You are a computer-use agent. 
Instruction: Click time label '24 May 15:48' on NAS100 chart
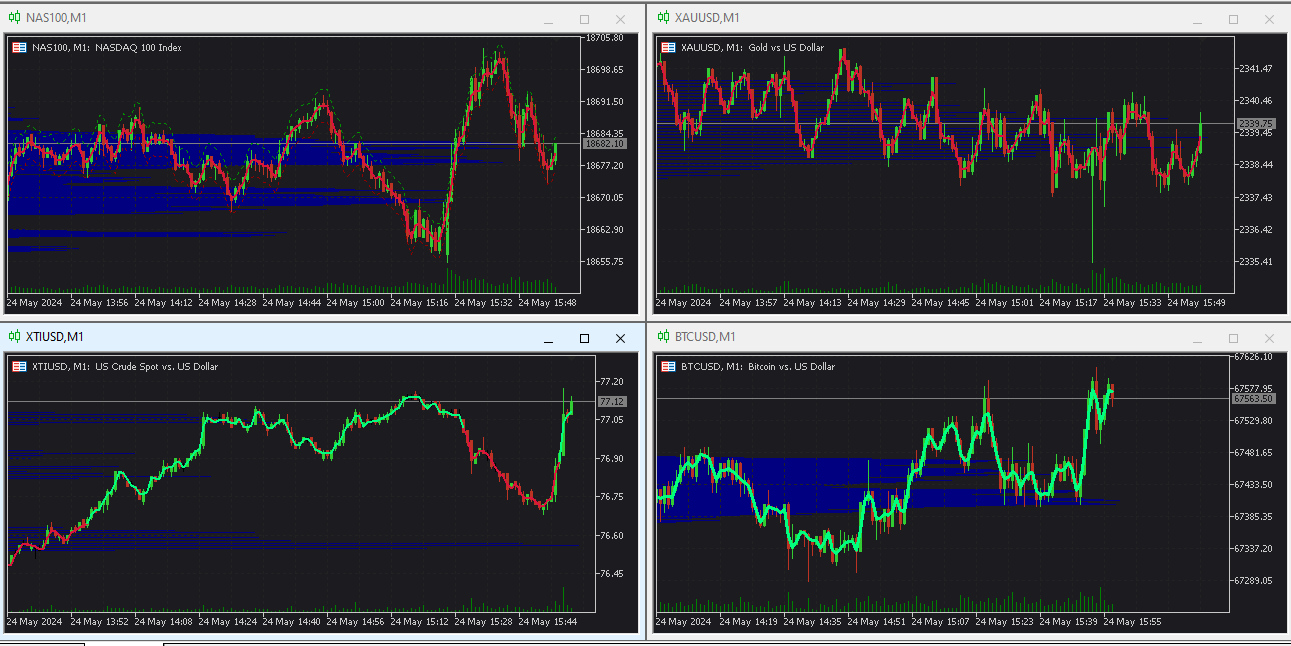[546, 302]
